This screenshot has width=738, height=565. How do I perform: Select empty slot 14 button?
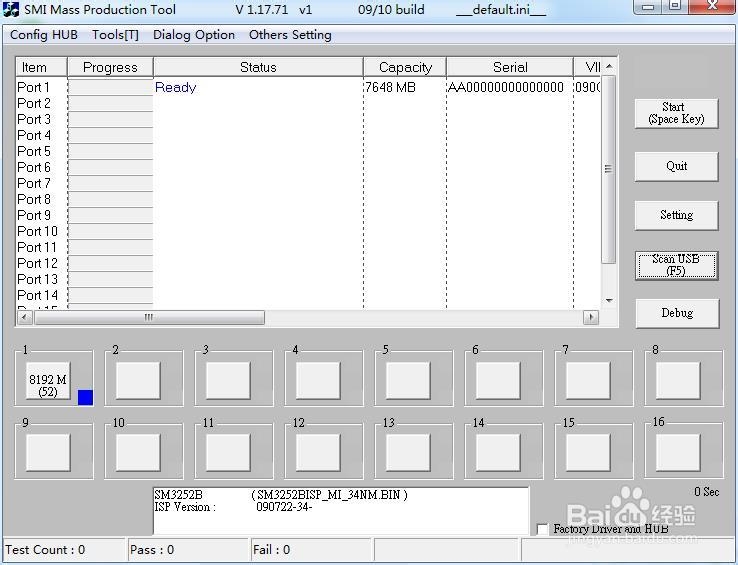[x=498, y=453]
